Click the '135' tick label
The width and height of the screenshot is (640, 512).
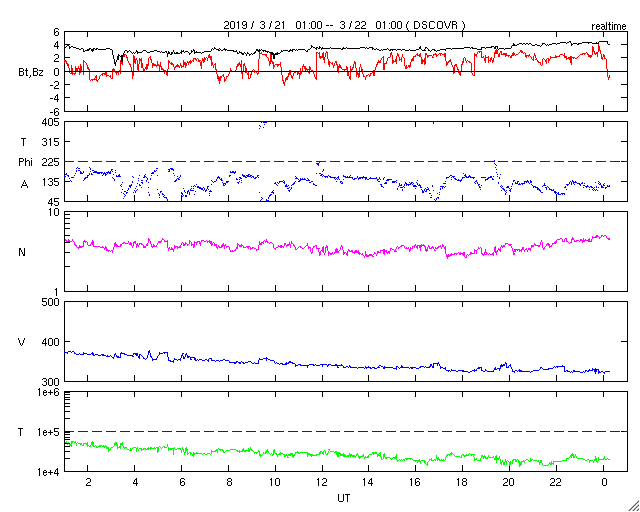51,182
